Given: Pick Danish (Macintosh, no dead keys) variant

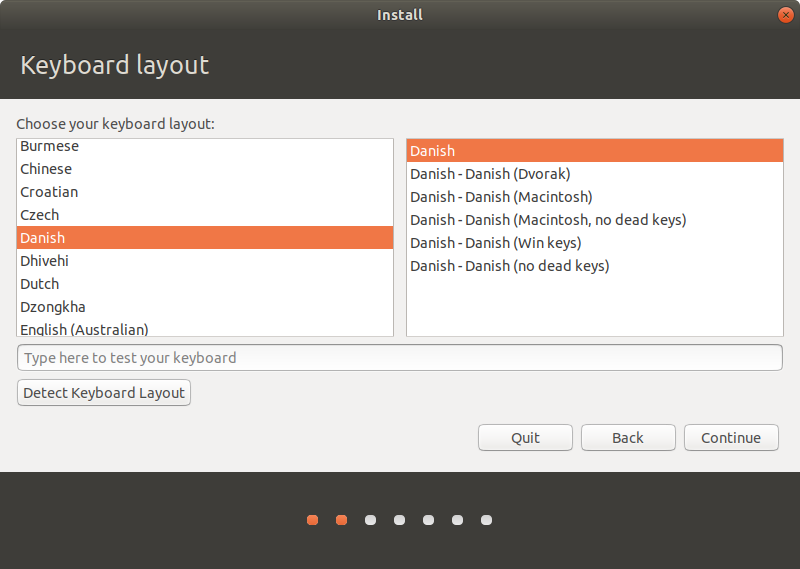Looking at the screenshot, I should click(x=594, y=220).
